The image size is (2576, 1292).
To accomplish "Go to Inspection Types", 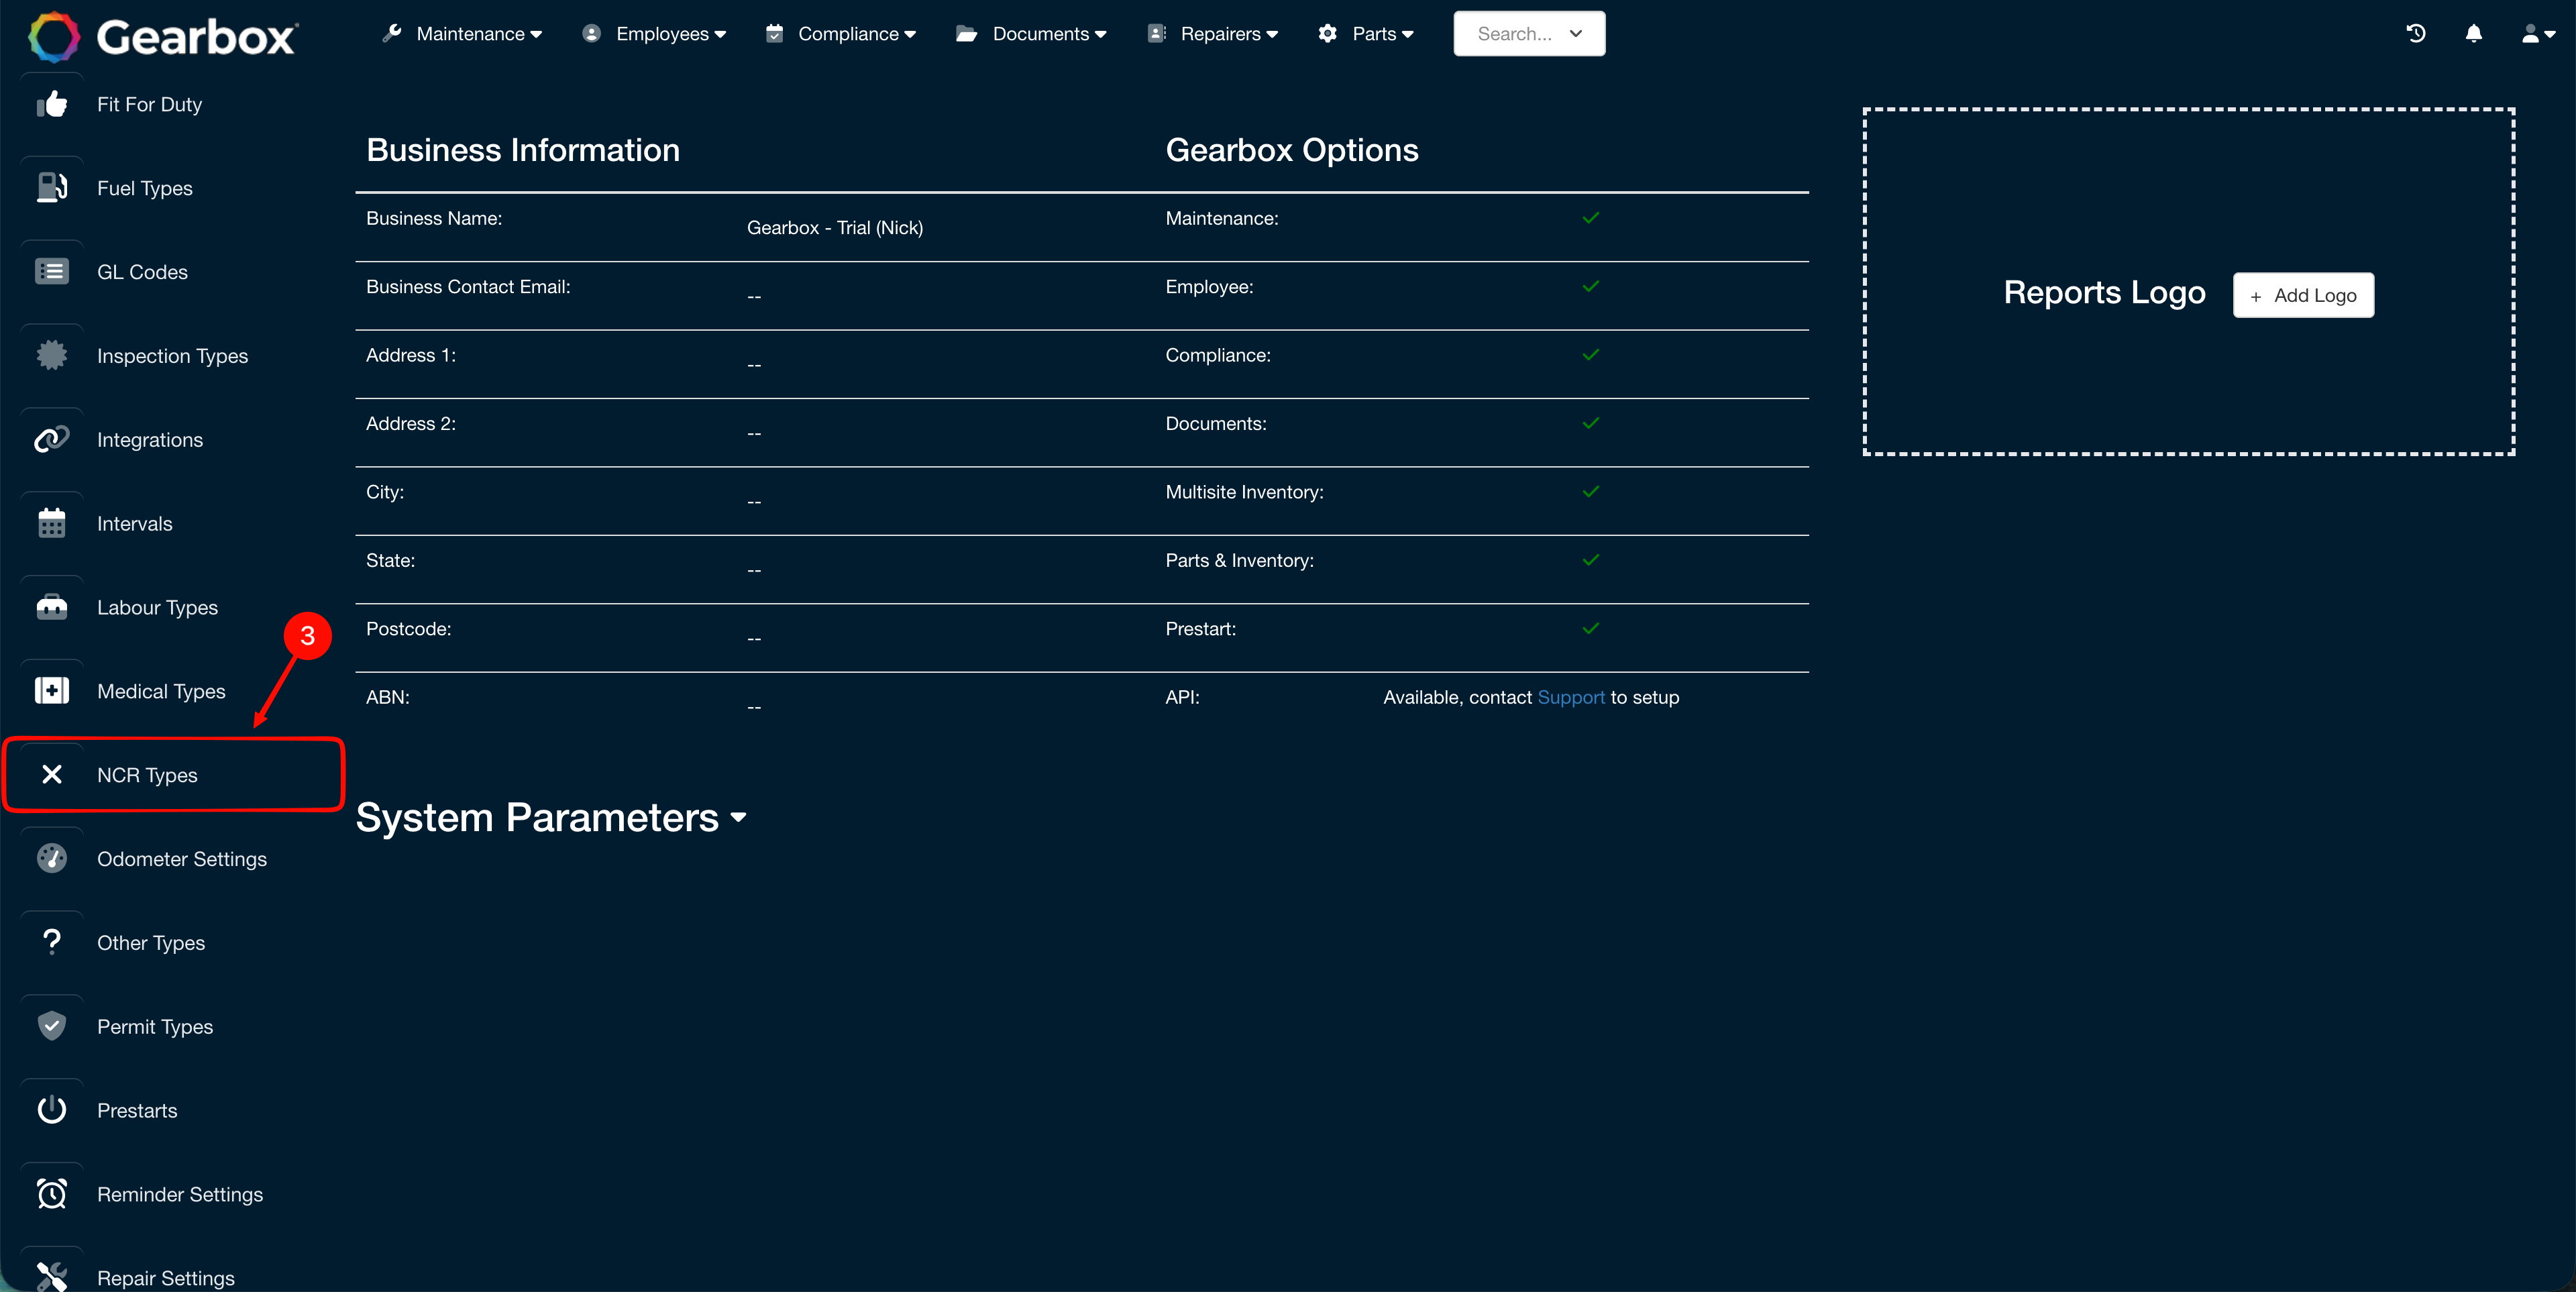I will [172, 356].
